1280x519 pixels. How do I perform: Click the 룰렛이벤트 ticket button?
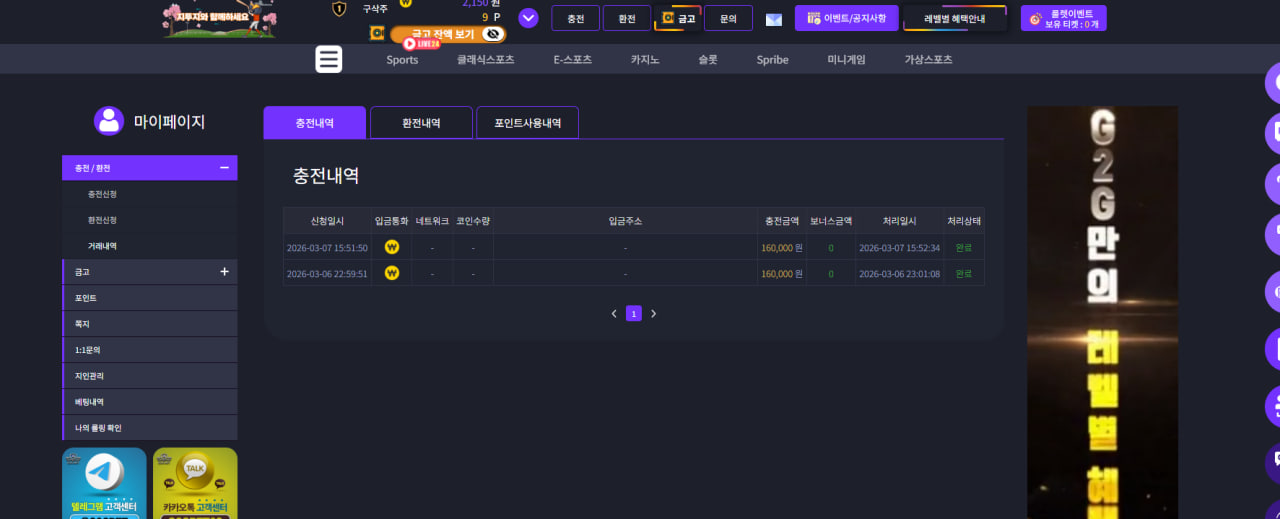click(1064, 18)
